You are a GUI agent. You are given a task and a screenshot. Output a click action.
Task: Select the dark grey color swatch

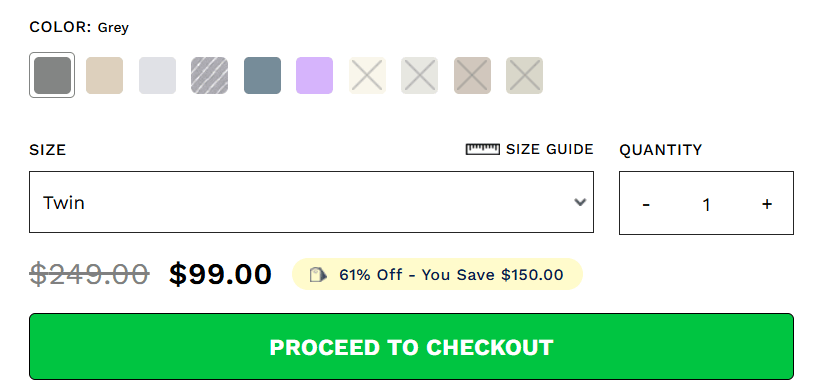52,75
